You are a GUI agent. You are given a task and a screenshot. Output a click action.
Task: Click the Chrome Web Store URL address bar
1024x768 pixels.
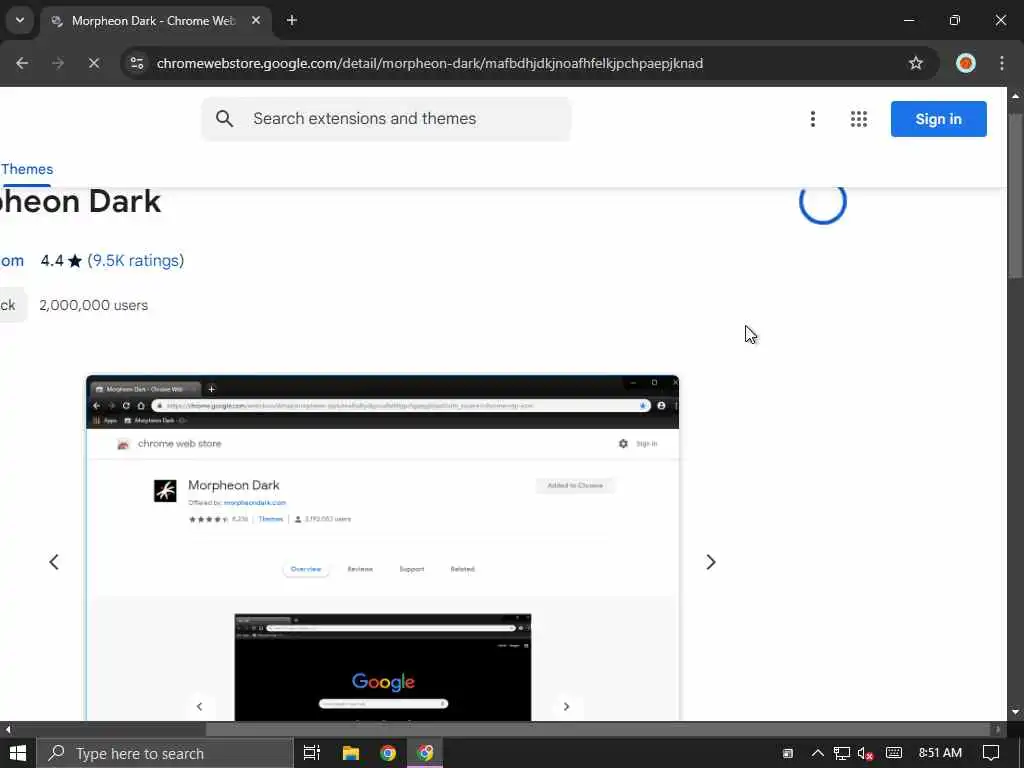click(x=430, y=63)
